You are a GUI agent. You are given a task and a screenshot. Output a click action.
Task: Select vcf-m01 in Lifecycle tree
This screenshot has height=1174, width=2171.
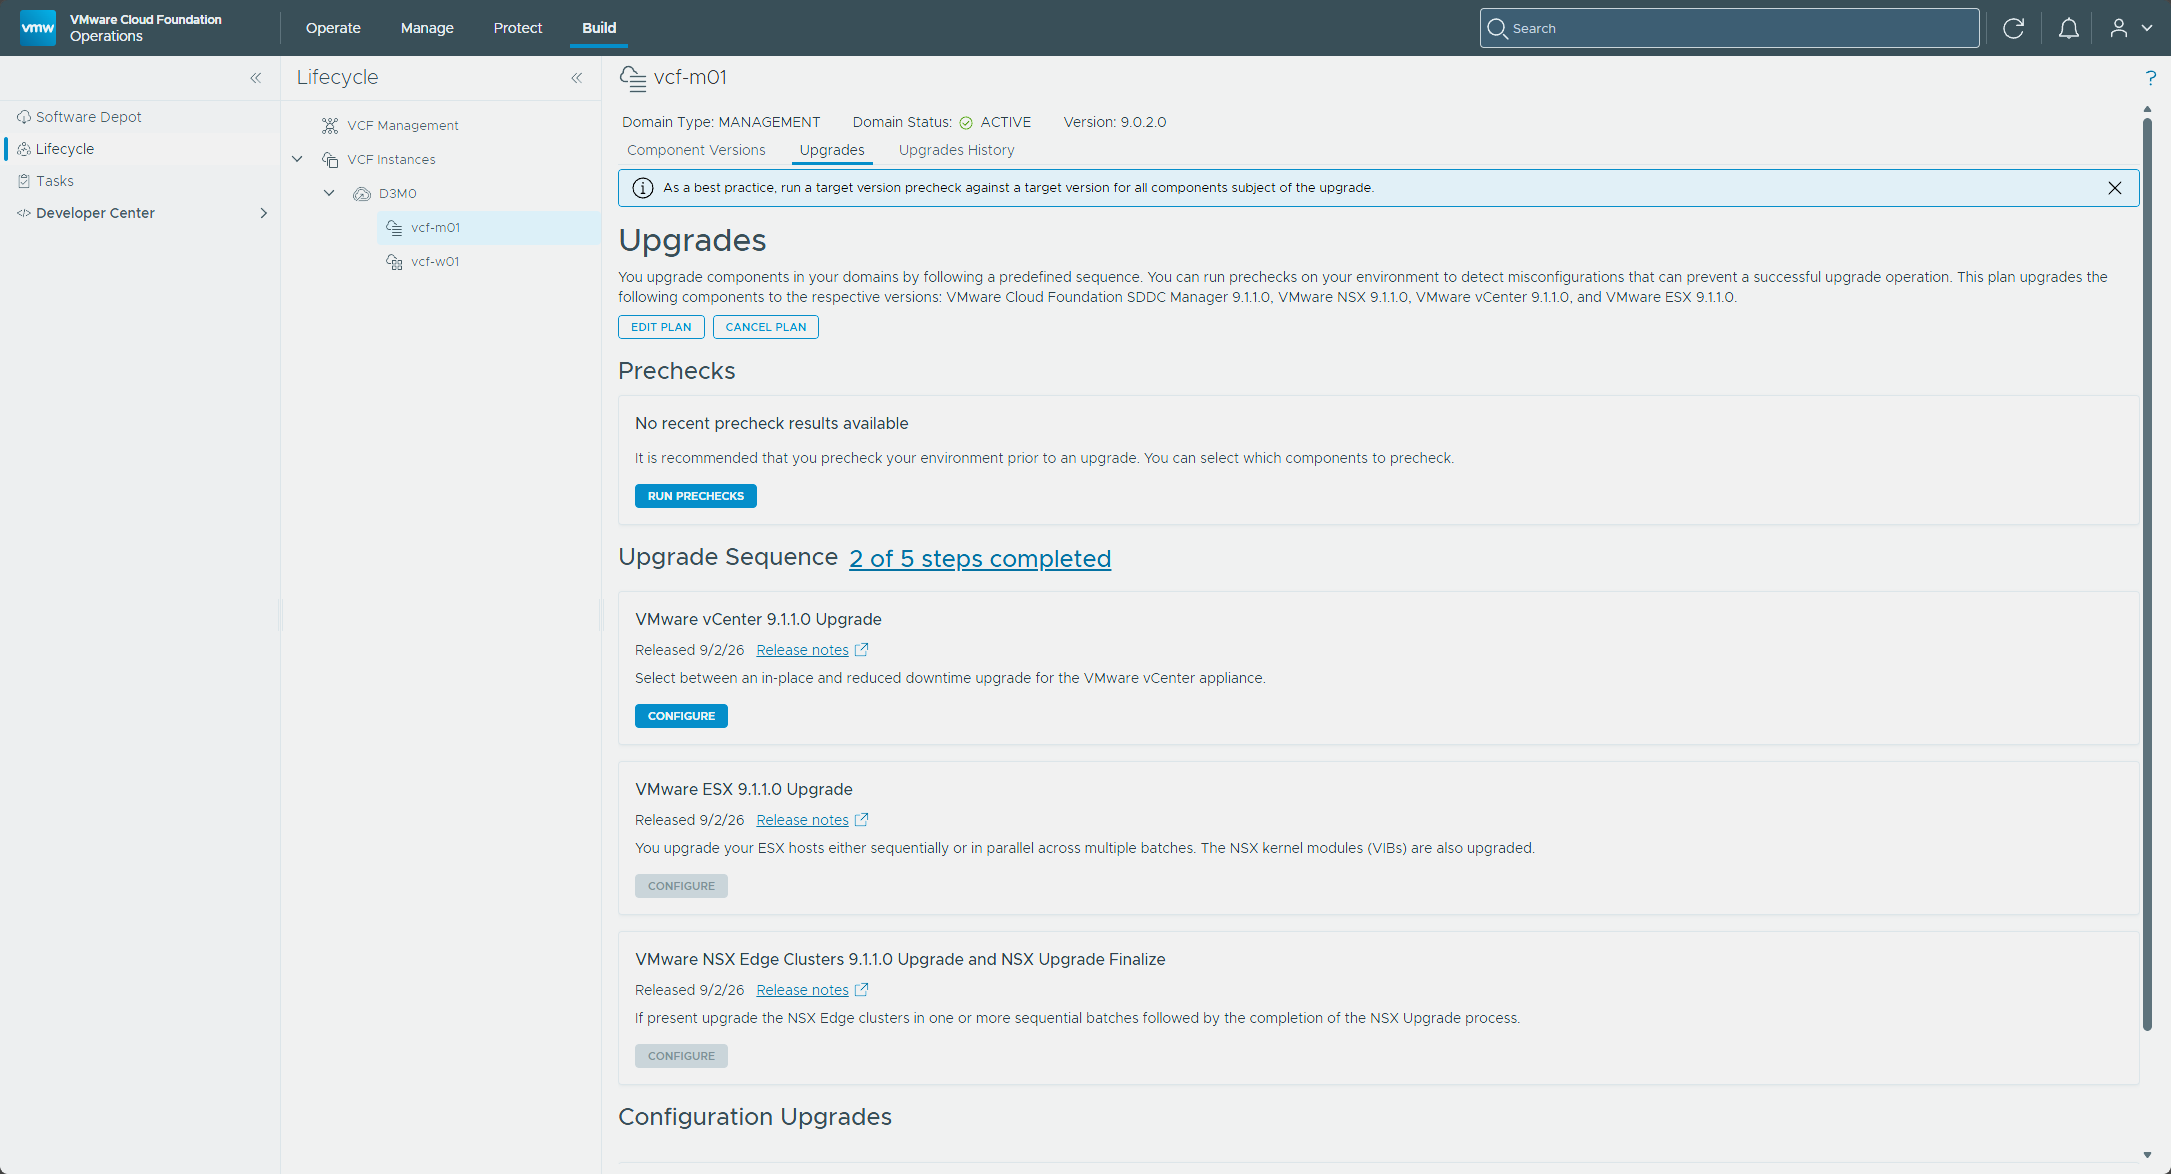(435, 227)
